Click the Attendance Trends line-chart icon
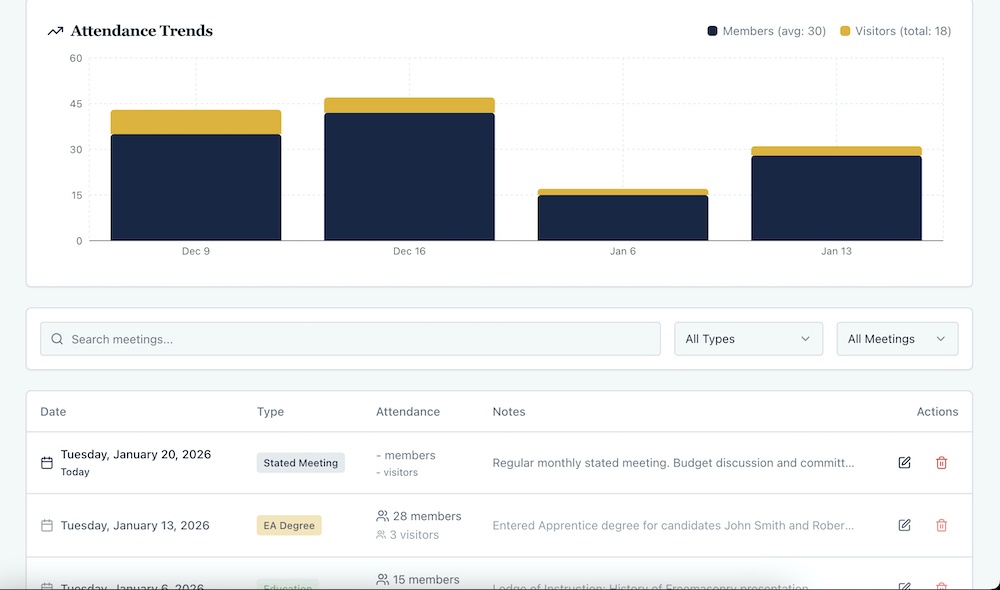 pos(55,31)
